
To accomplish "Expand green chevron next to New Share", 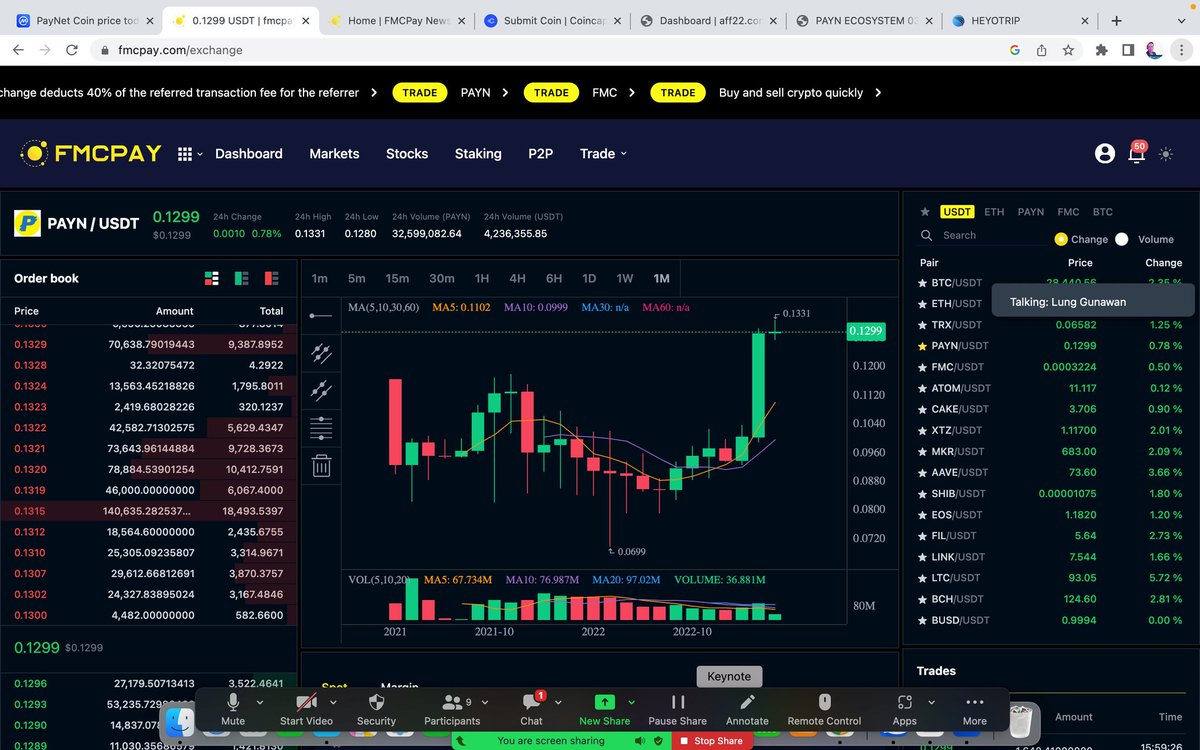I will tap(632, 702).
